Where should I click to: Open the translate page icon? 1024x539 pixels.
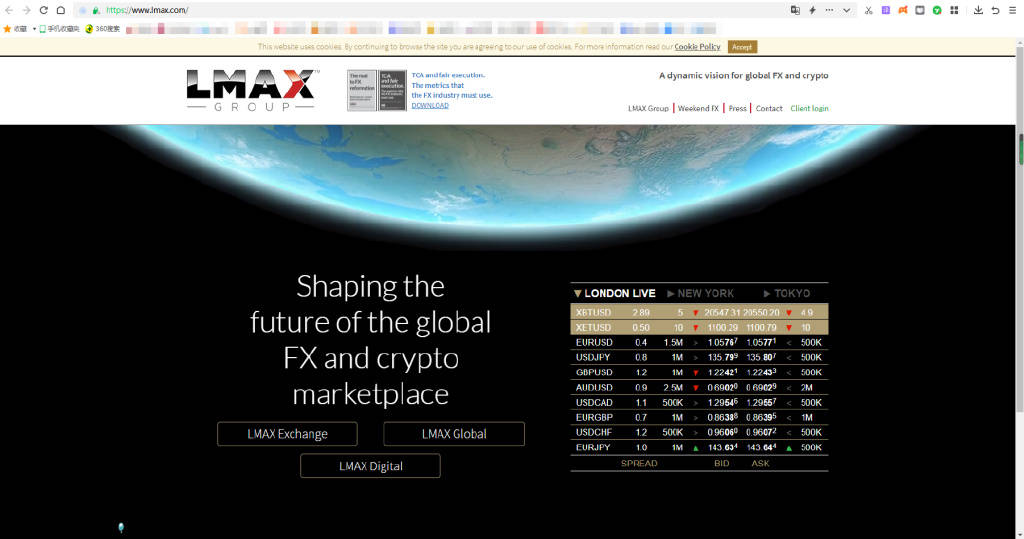click(796, 10)
